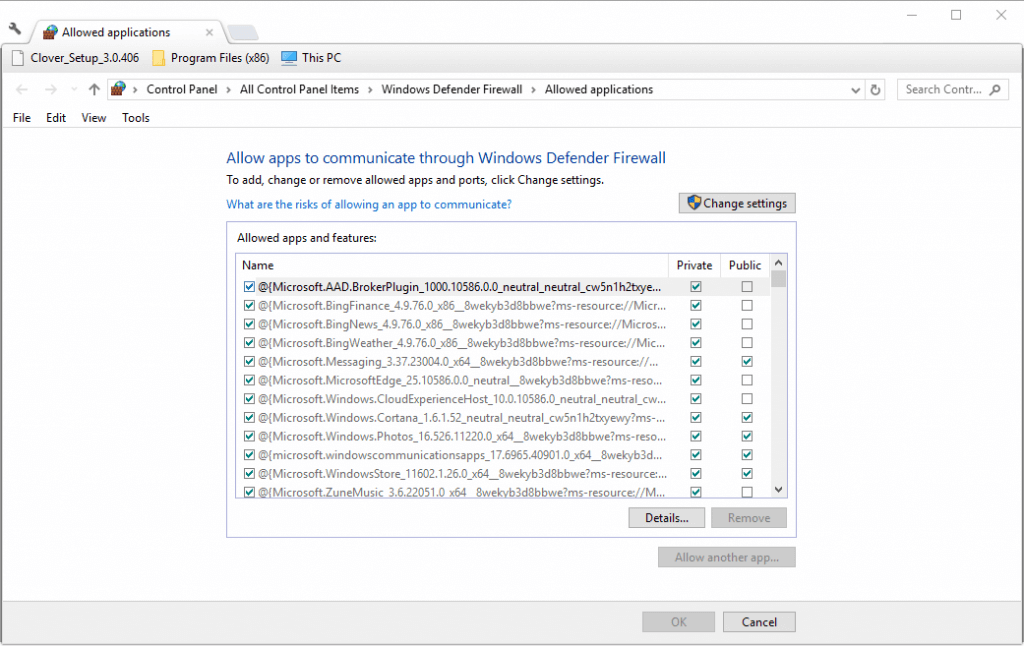Click the Details... button
1024x646 pixels.
(x=667, y=518)
